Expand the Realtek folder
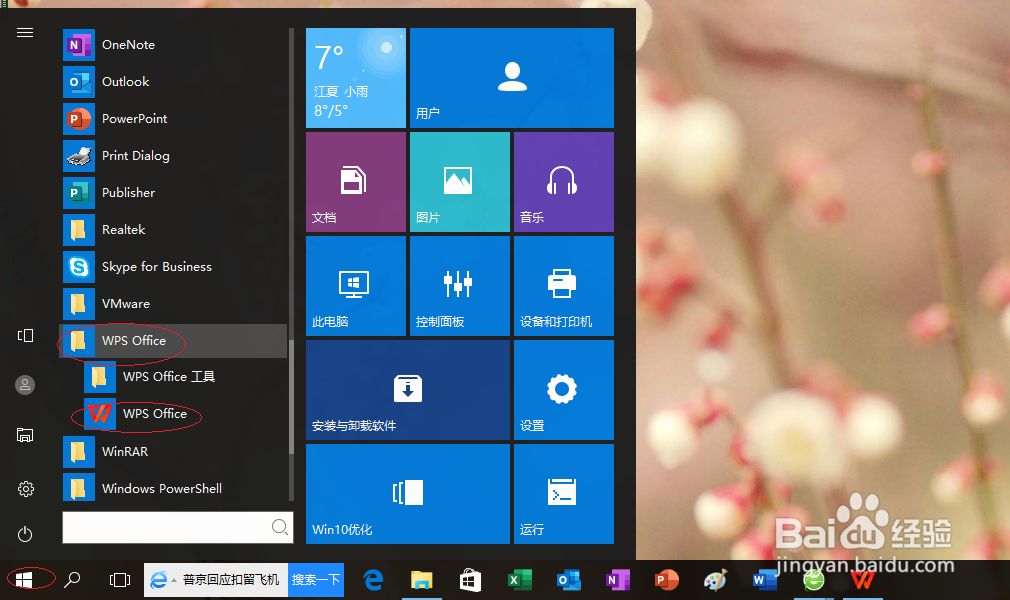The width and height of the screenshot is (1010, 600). 174,229
